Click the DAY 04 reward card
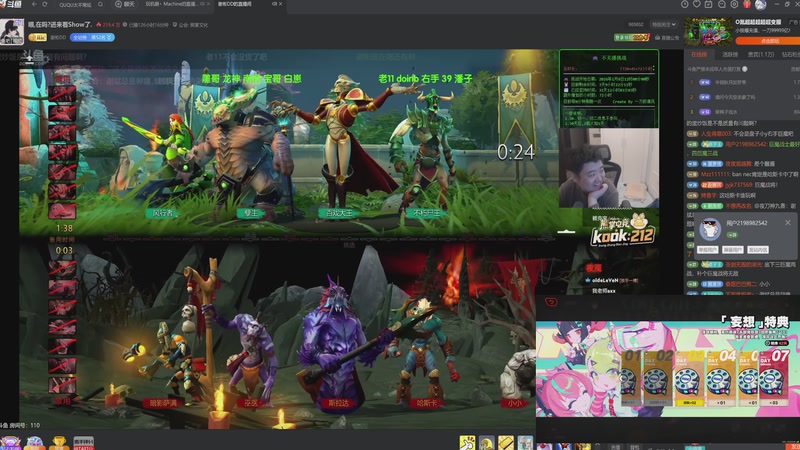 (x=721, y=378)
